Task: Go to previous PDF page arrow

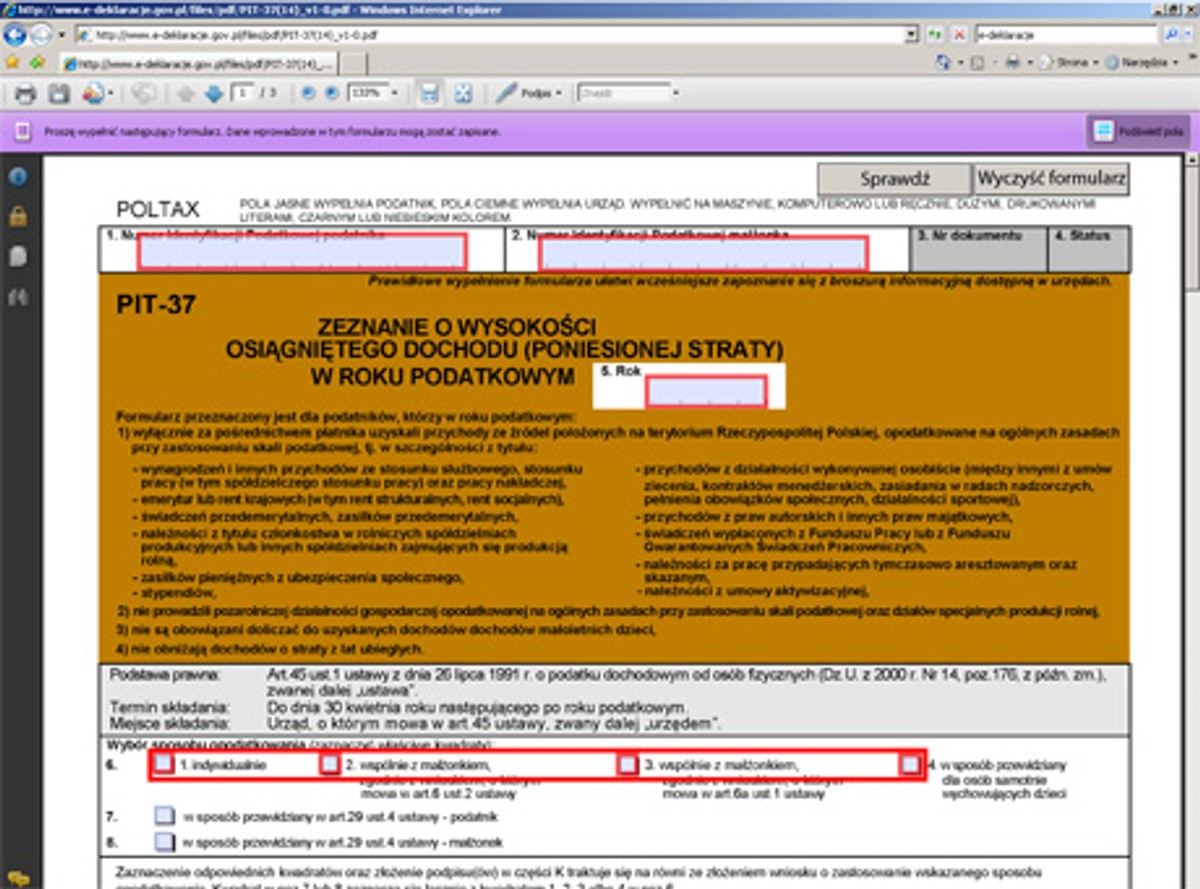Action: 185,93
